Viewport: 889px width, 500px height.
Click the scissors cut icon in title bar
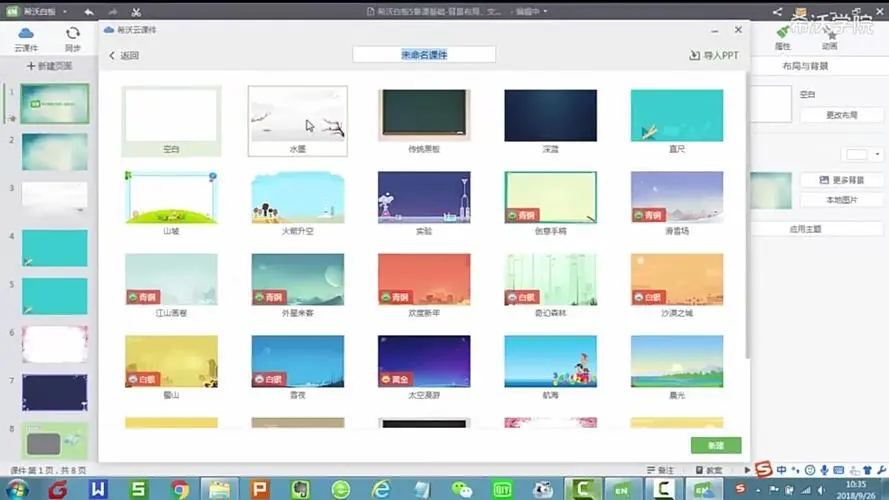pyautogui.click(x=136, y=11)
